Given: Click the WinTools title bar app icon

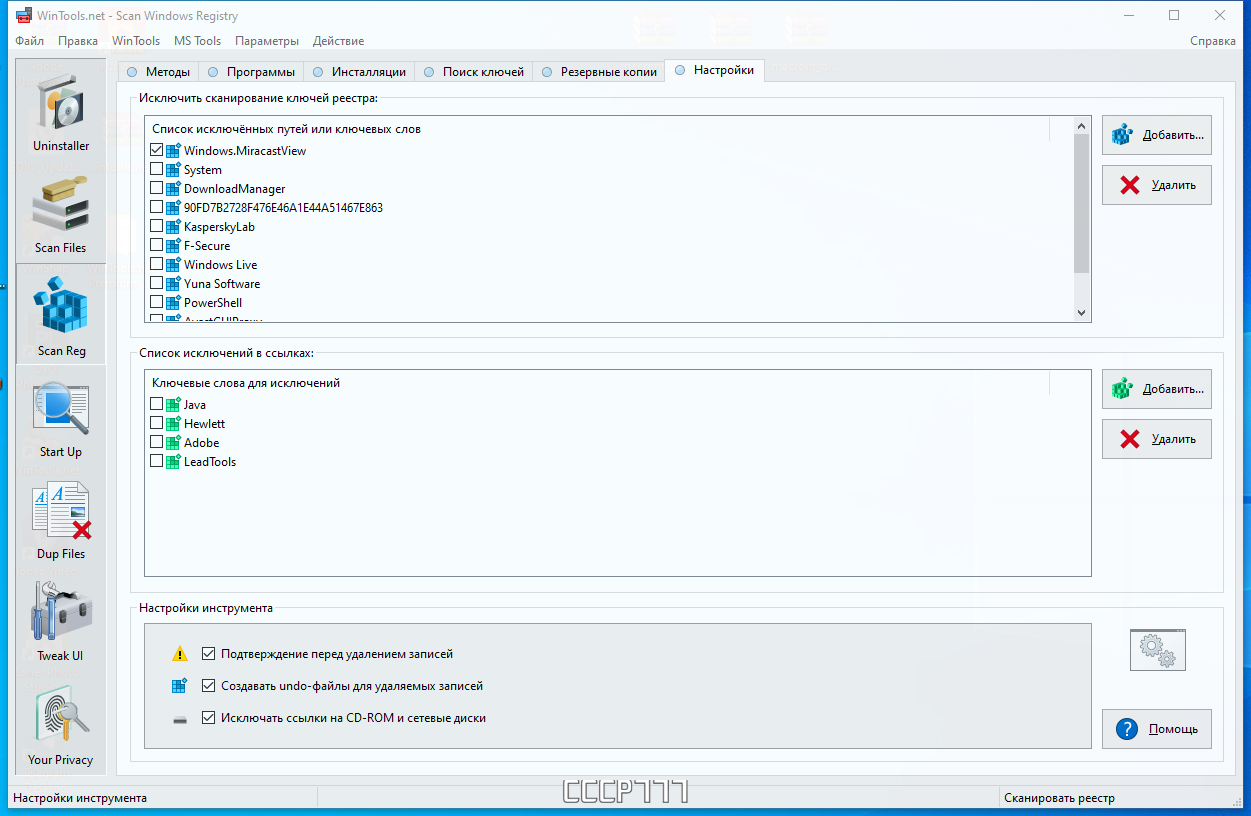Looking at the screenshot, I should 24,16.
